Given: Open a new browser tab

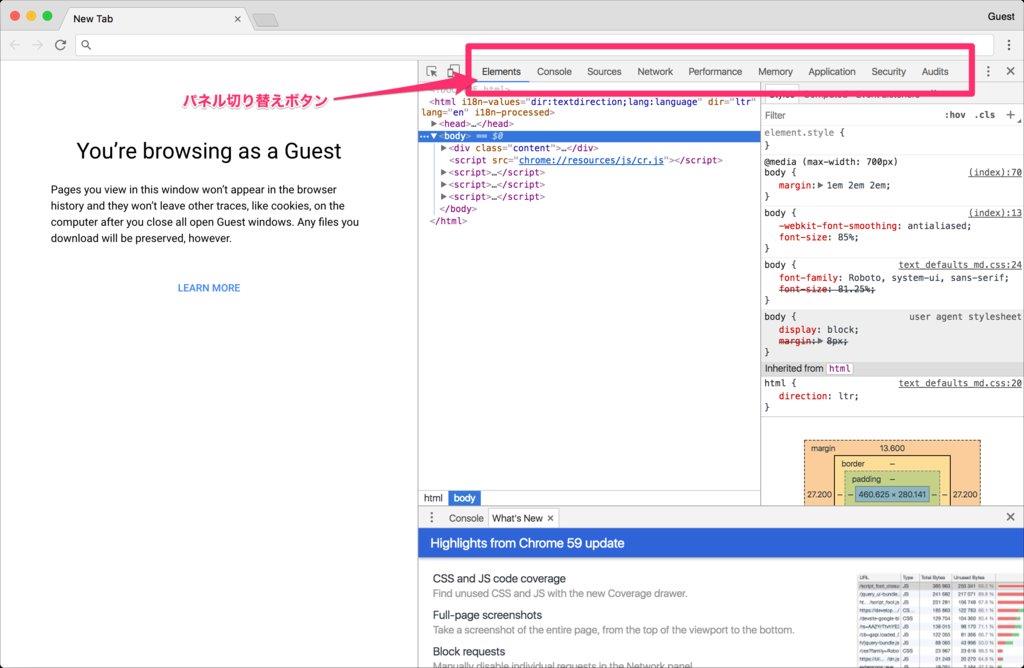Looking at the screenshot, I should point(265,20).
